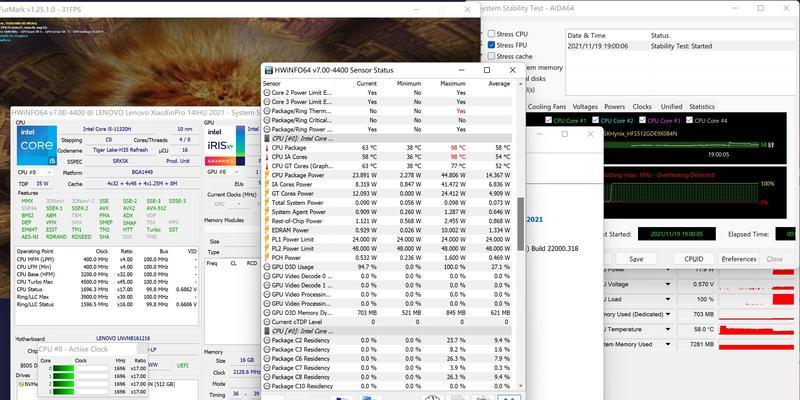The width and height of the screenshot is (800, 400).
Task: Click the PL2 Power Limit lightning icon
Action: (x=267, y=248)
